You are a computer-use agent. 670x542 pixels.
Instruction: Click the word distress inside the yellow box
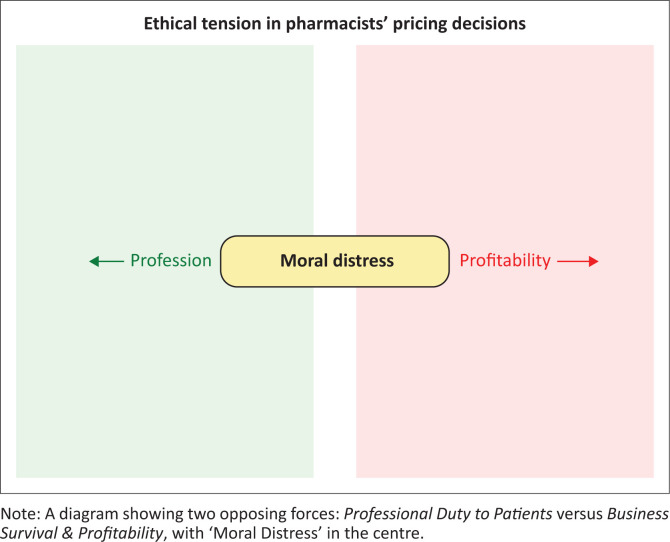pos(363,261)
